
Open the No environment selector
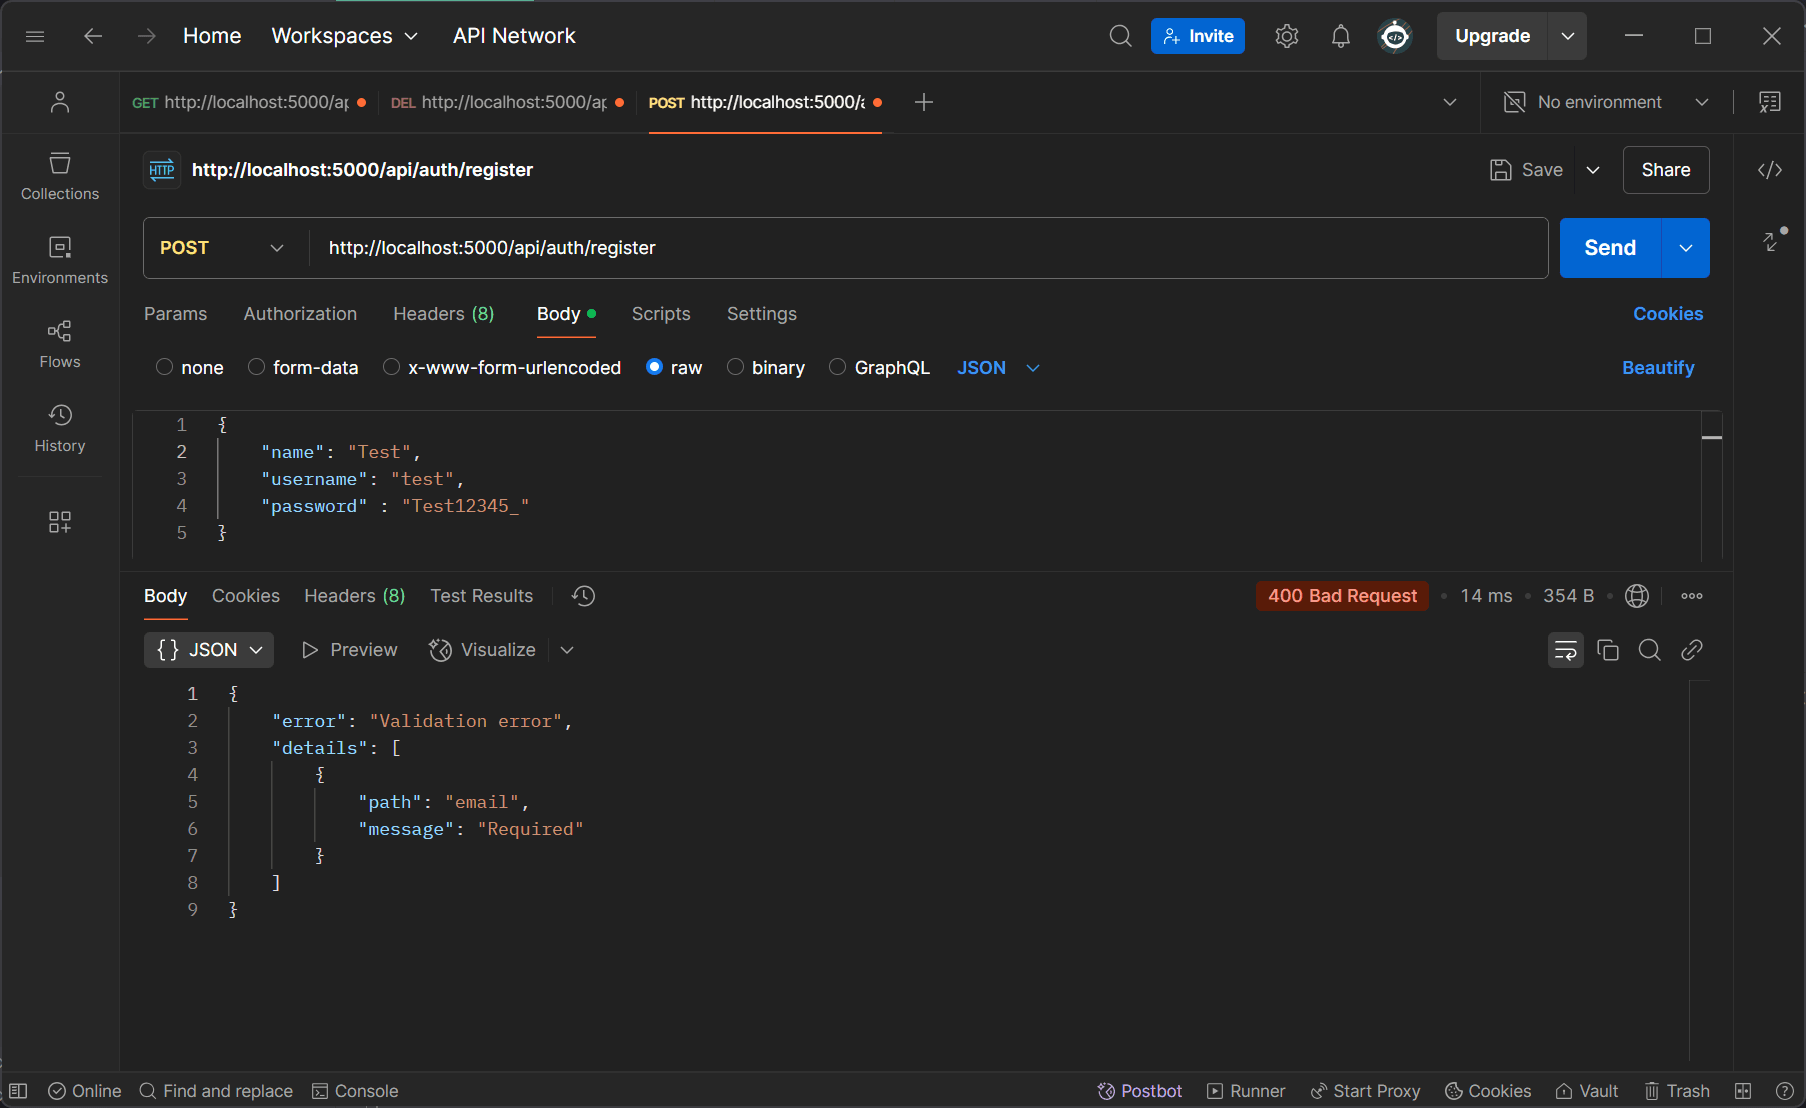tap(1607, 102)
